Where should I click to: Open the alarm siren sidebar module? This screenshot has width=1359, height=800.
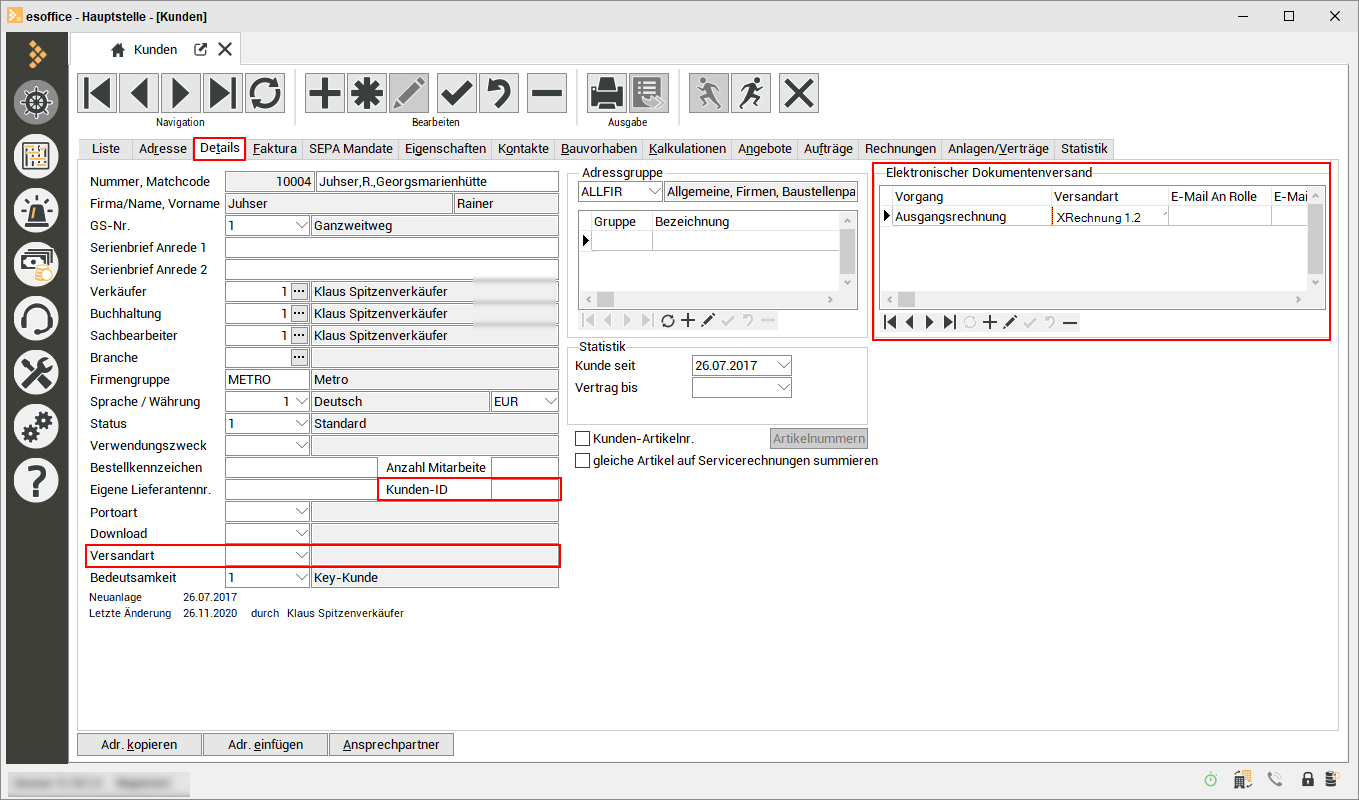(36, 210)
